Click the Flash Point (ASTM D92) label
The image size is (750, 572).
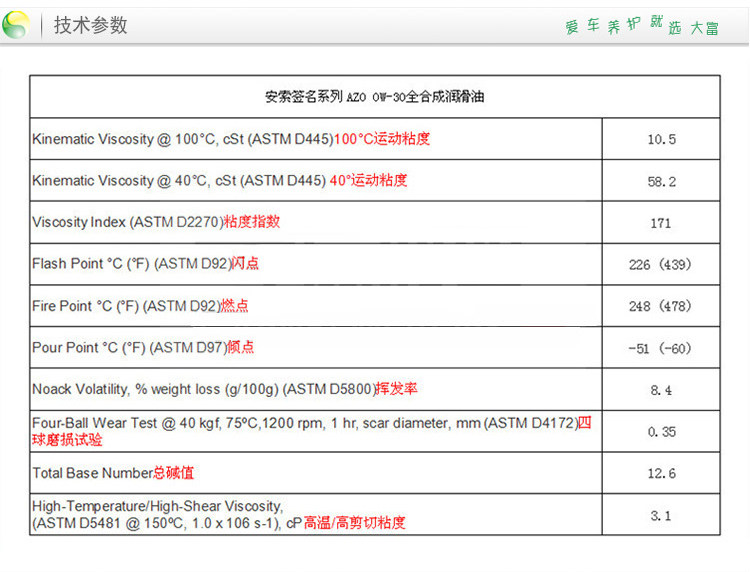[145, 264]
